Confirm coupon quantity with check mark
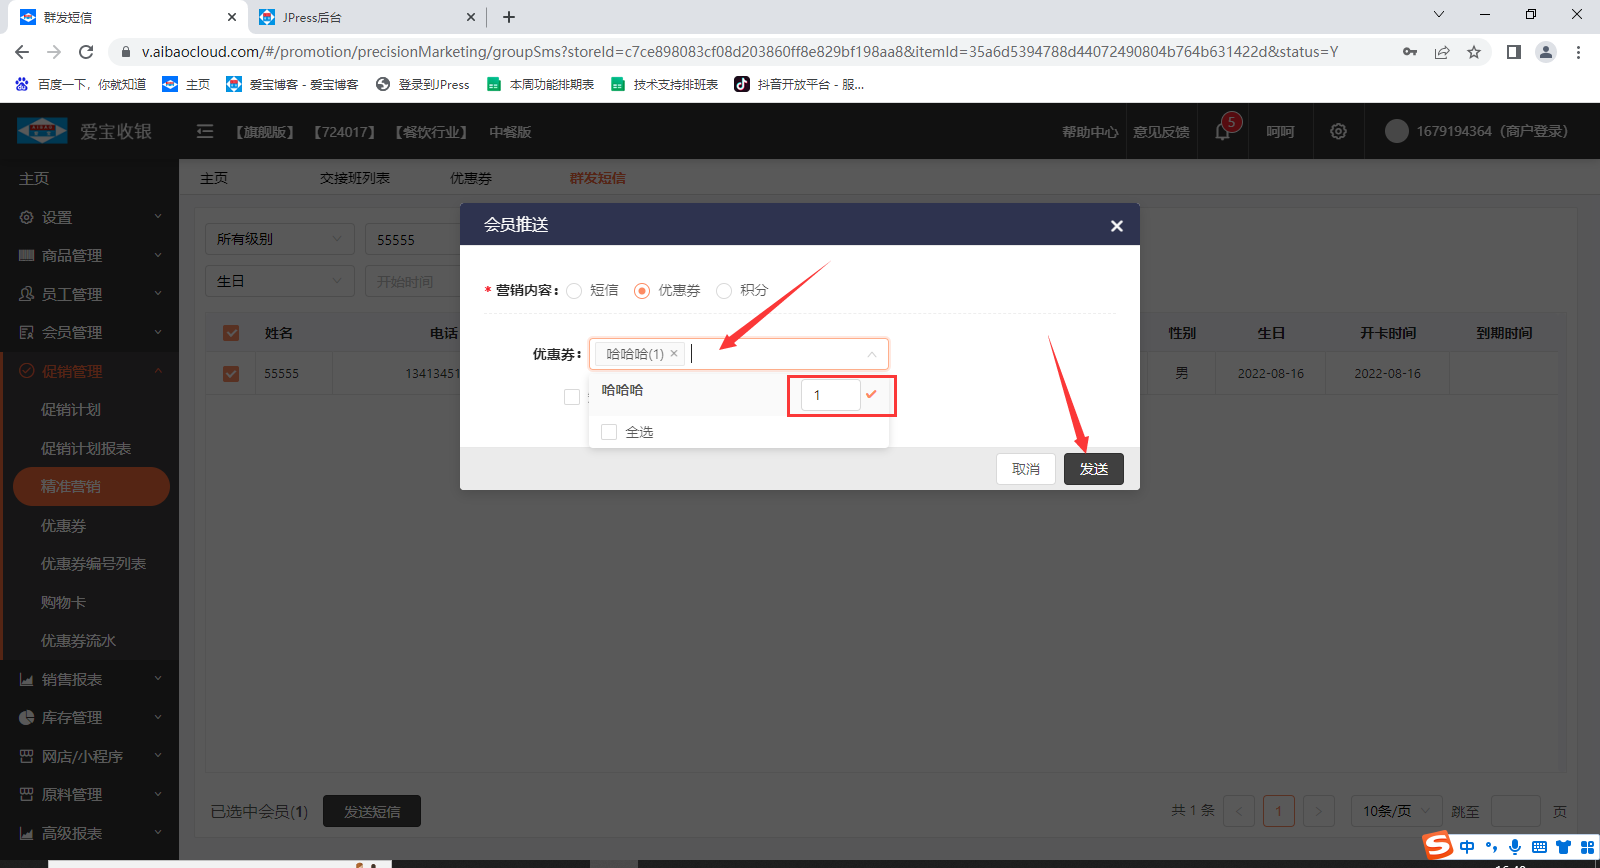Image resolution: width=1600 pixels, height=868 pixels. pos(871,394)
